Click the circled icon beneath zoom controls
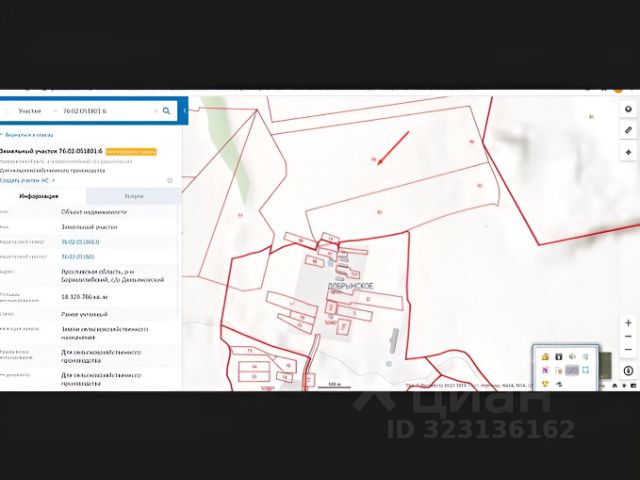The width and height of the screenshot is (640, 480). pos(628,371)
